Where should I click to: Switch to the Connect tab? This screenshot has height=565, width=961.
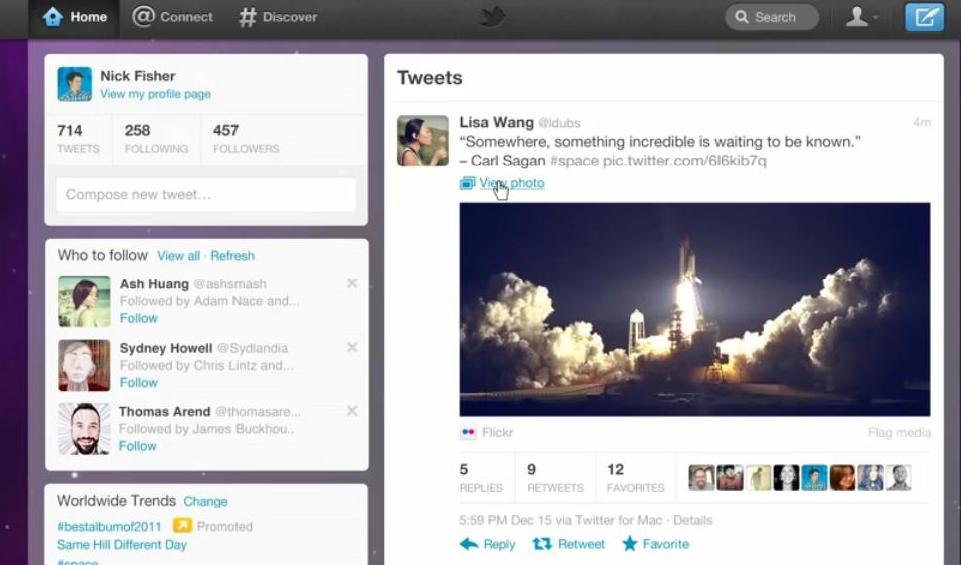pos(173,17)
